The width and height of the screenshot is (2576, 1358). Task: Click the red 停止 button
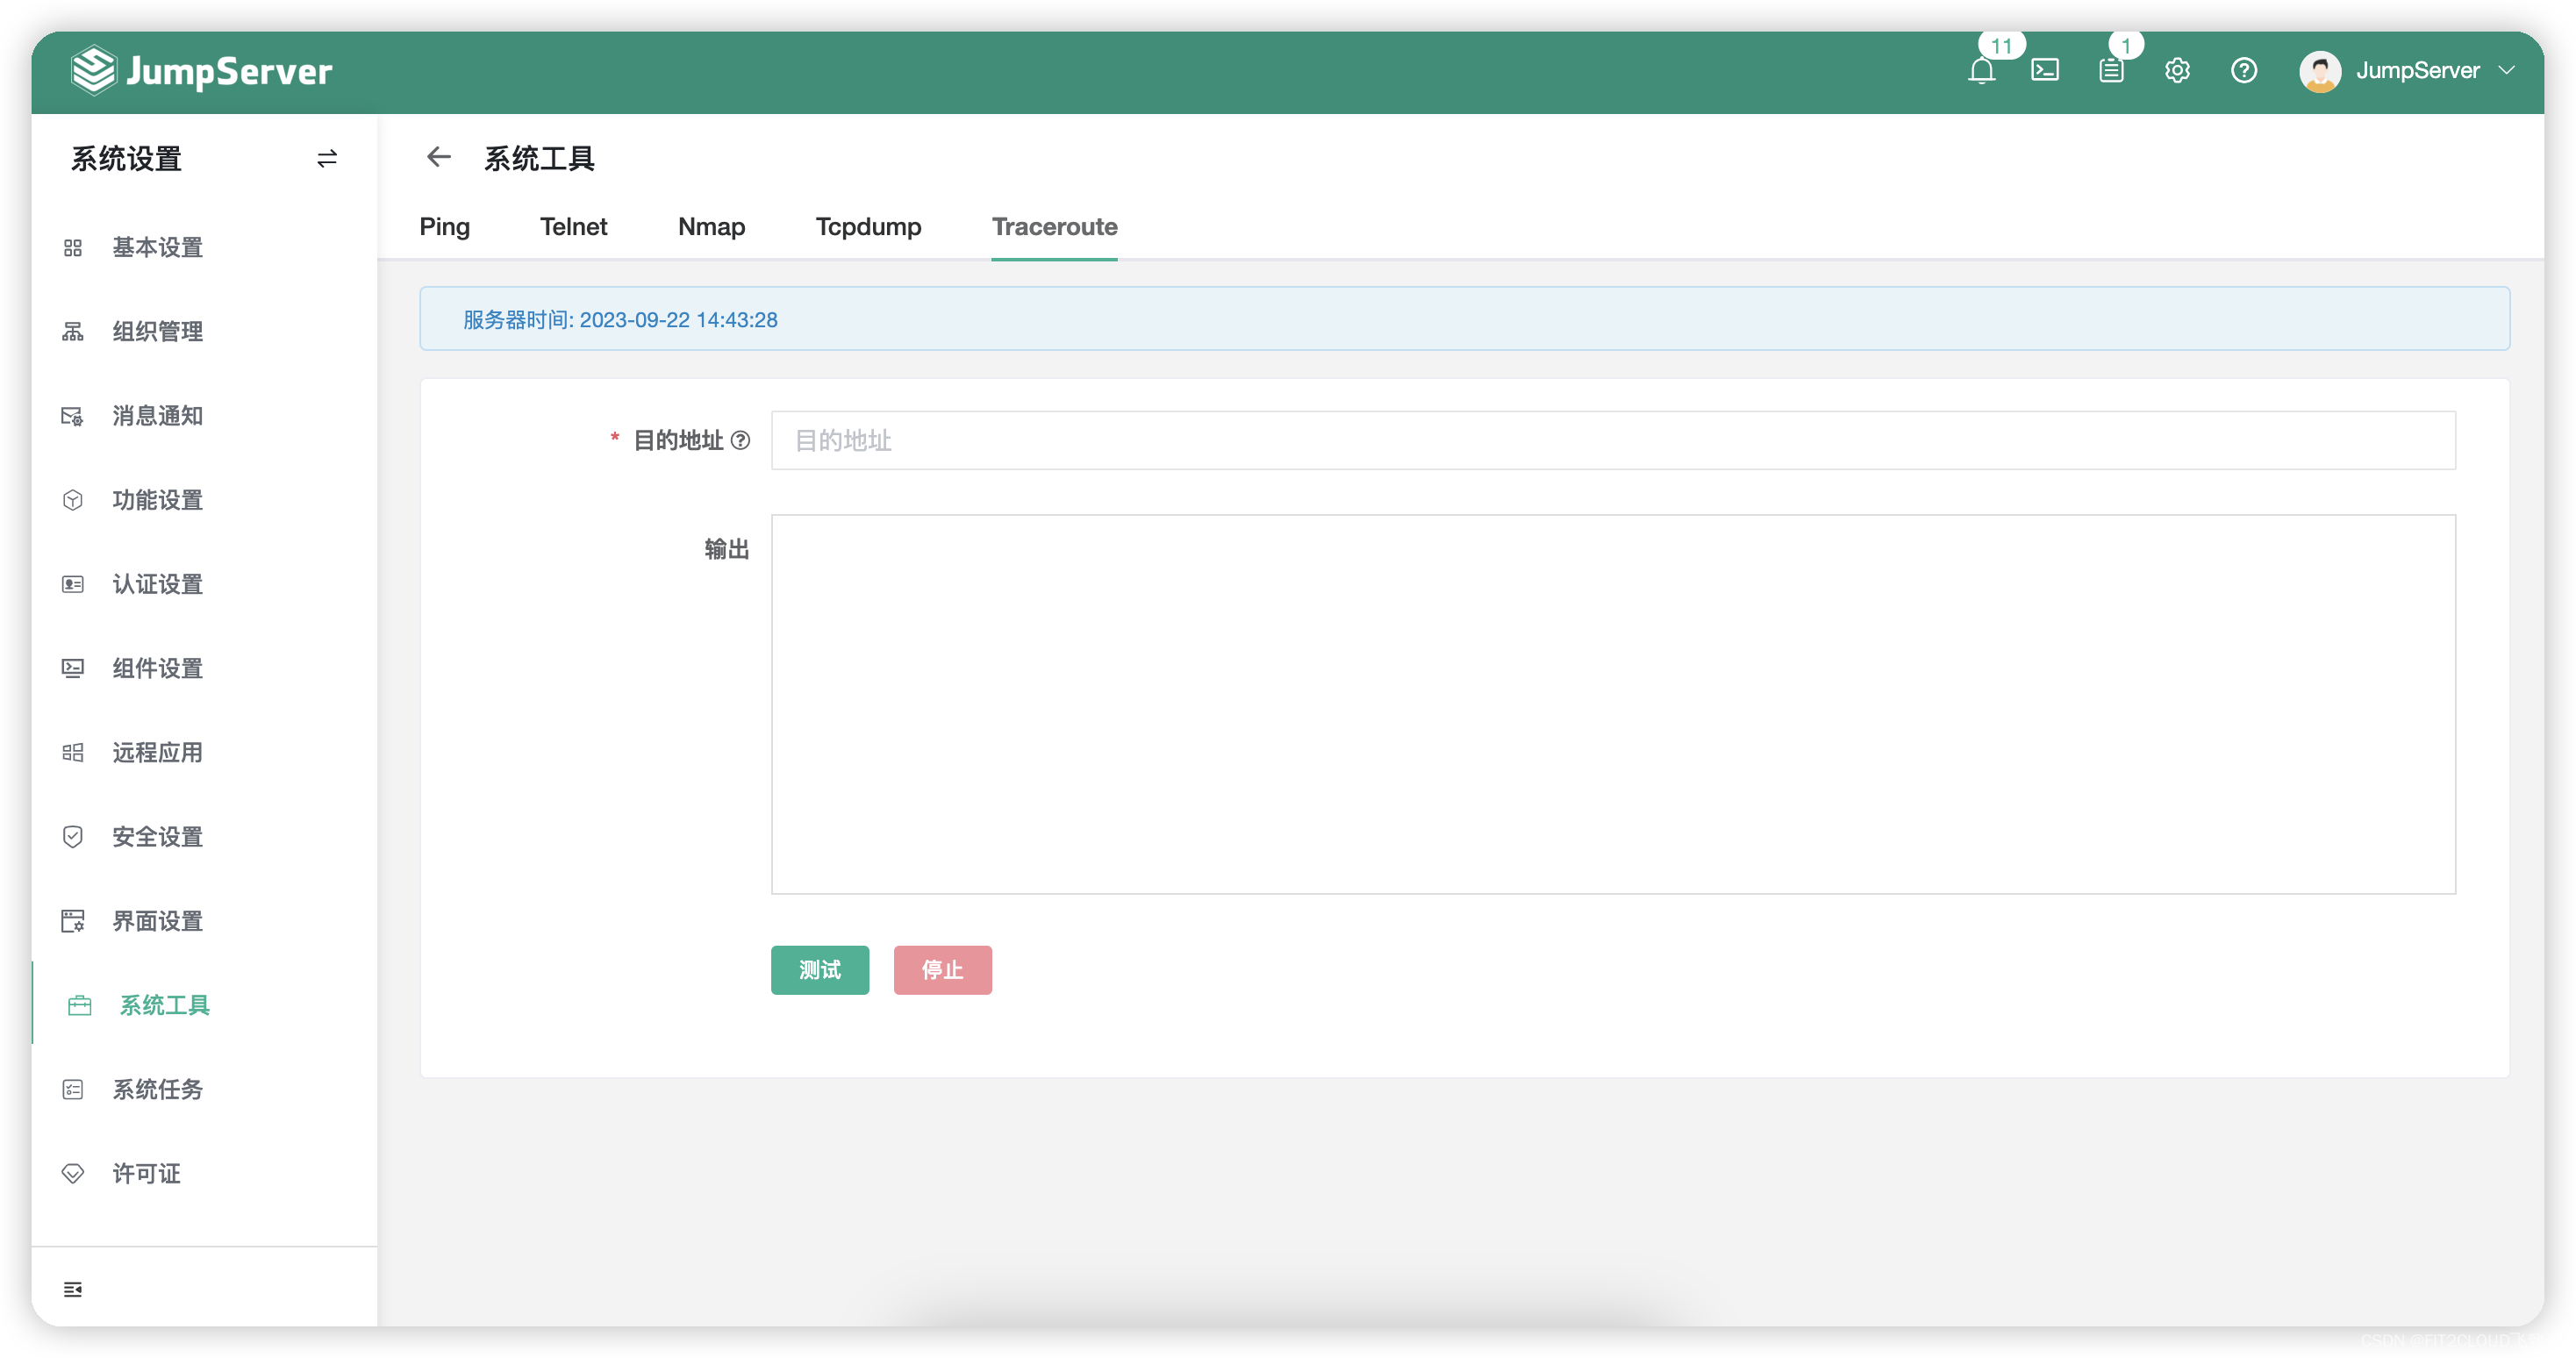[x=942, y=970]
